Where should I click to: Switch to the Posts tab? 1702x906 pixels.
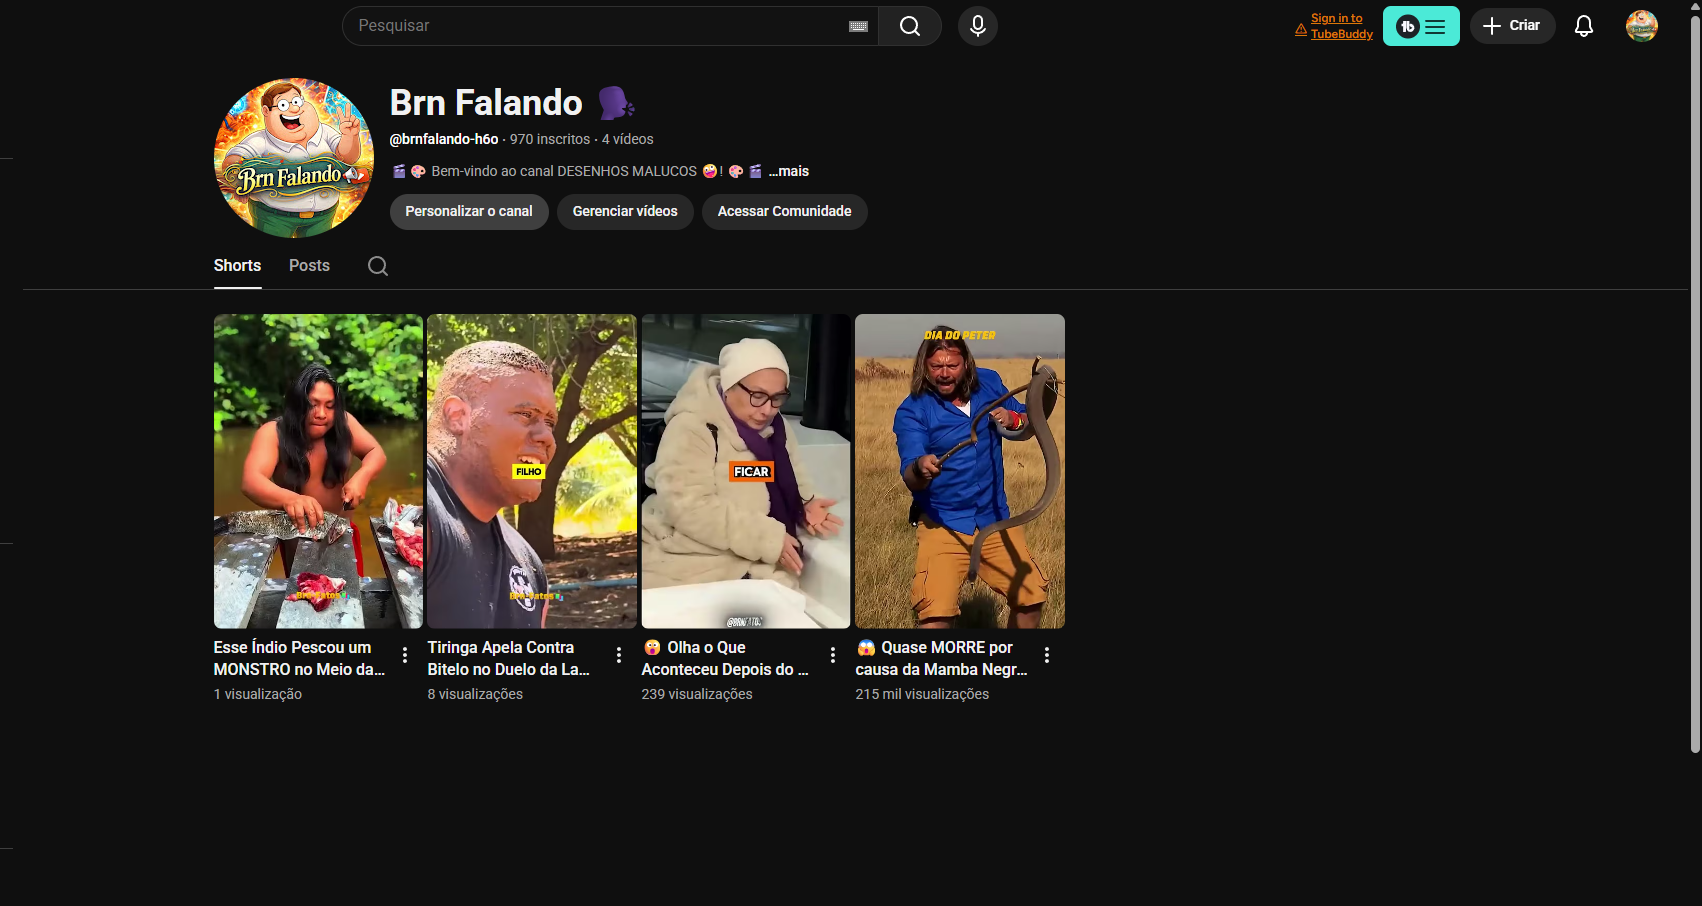[309, 266]
